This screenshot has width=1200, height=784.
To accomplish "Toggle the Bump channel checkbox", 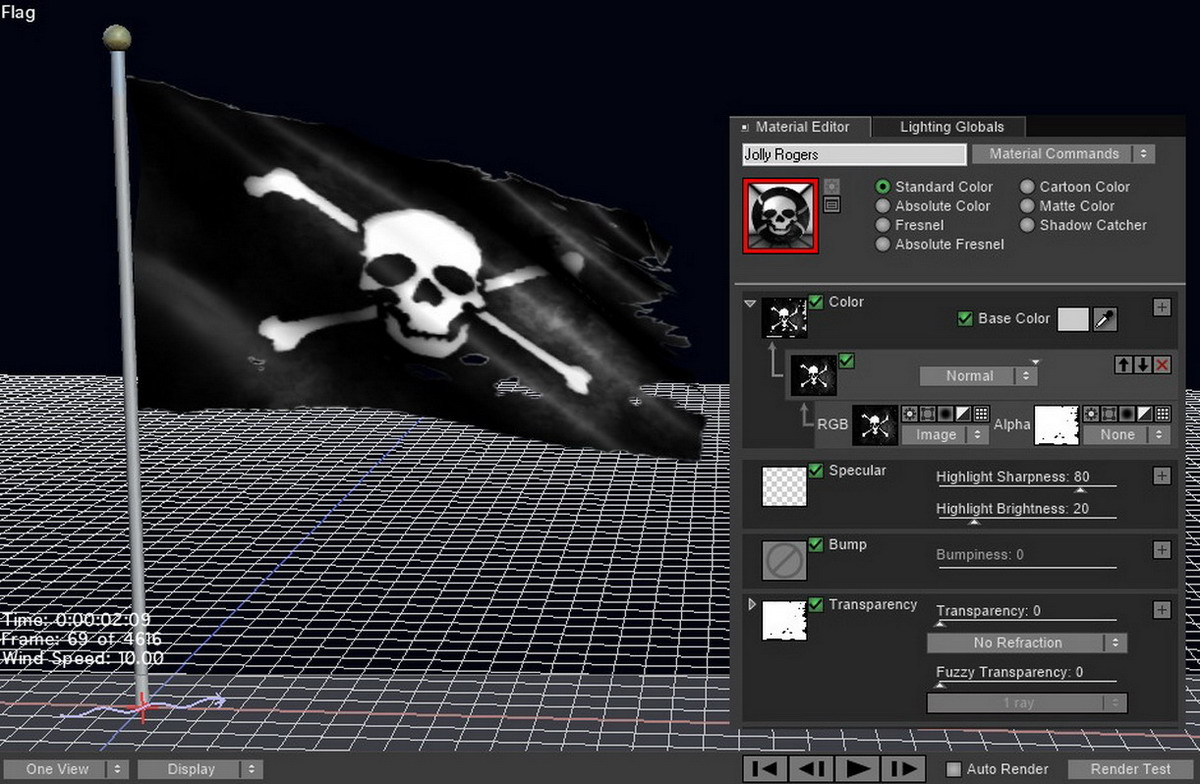I will click(816, 545).
